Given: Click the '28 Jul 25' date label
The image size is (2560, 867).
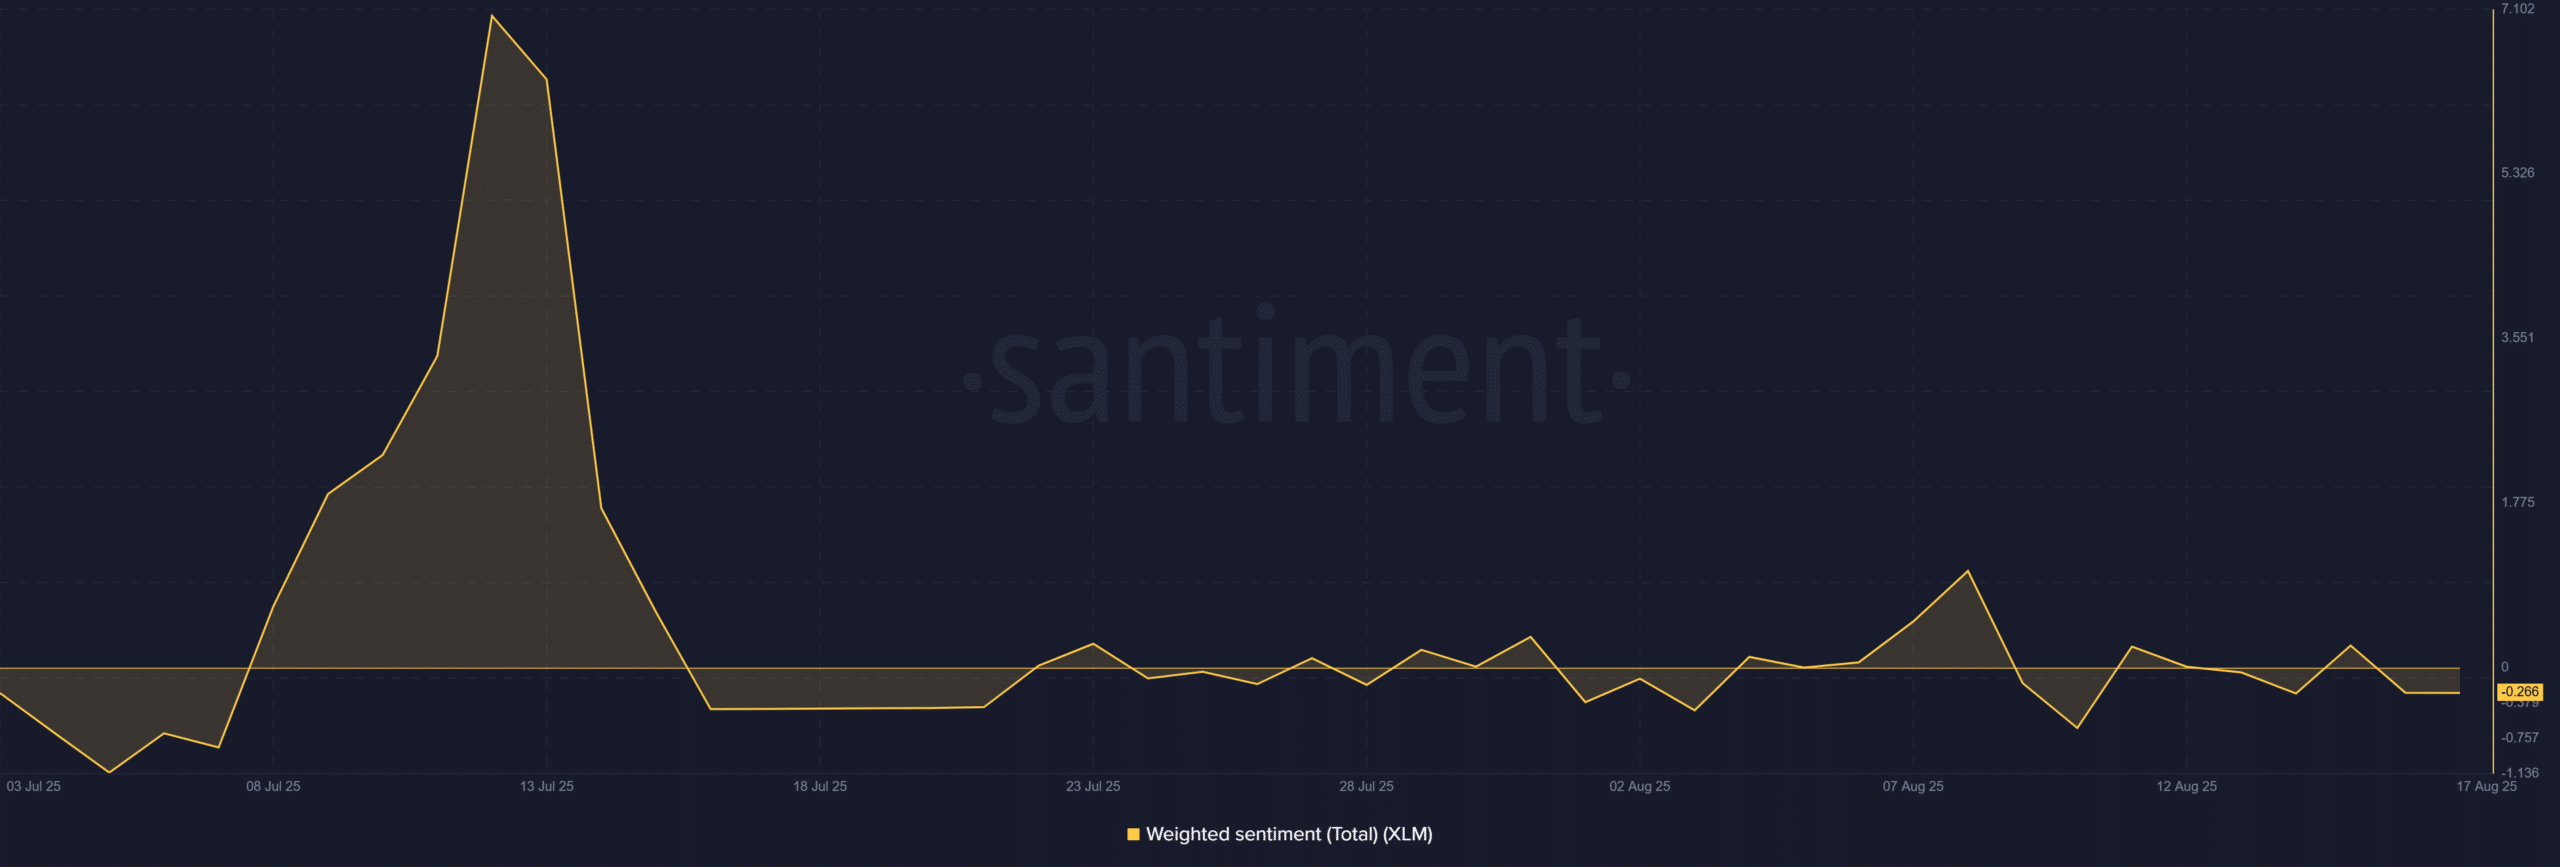Looking at the screenshot, I should [x=1366, y=786].
